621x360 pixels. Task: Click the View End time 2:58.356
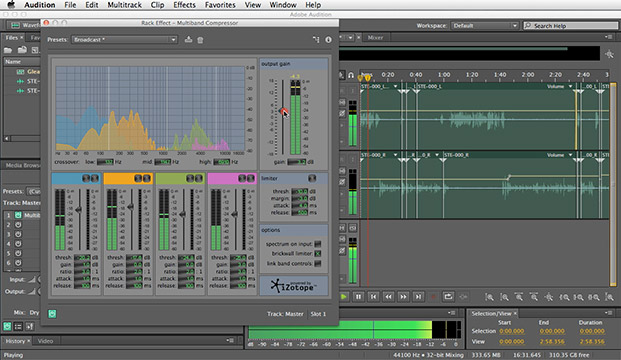click(x=552, y=341)
